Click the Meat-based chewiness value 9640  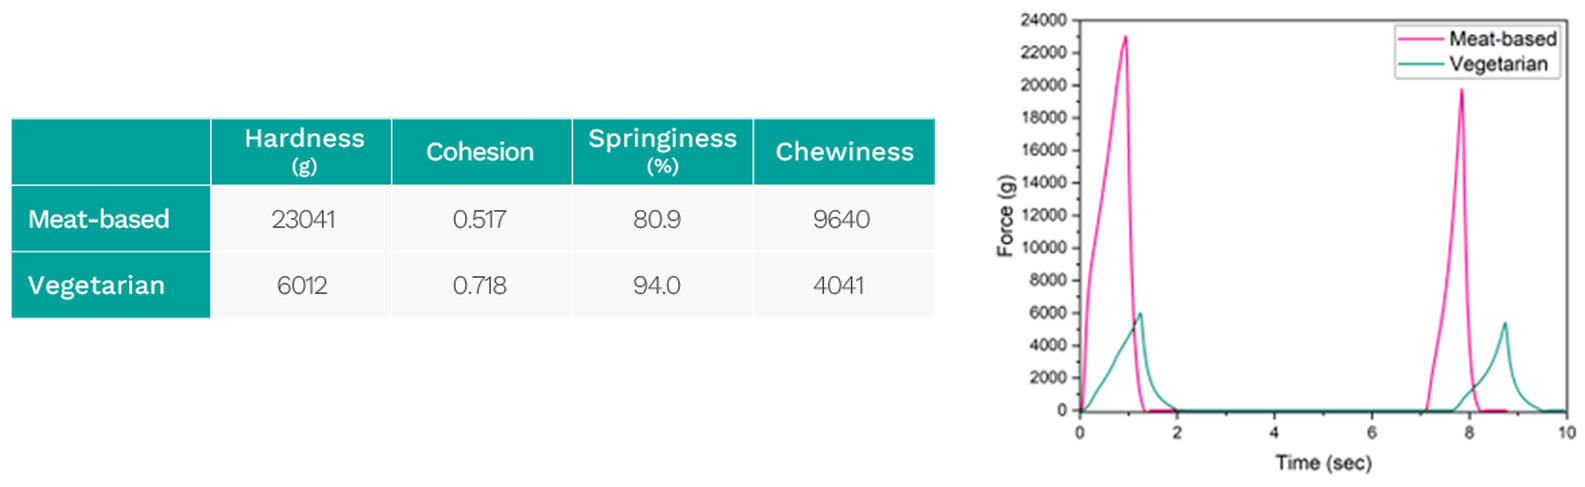[841, 219]
